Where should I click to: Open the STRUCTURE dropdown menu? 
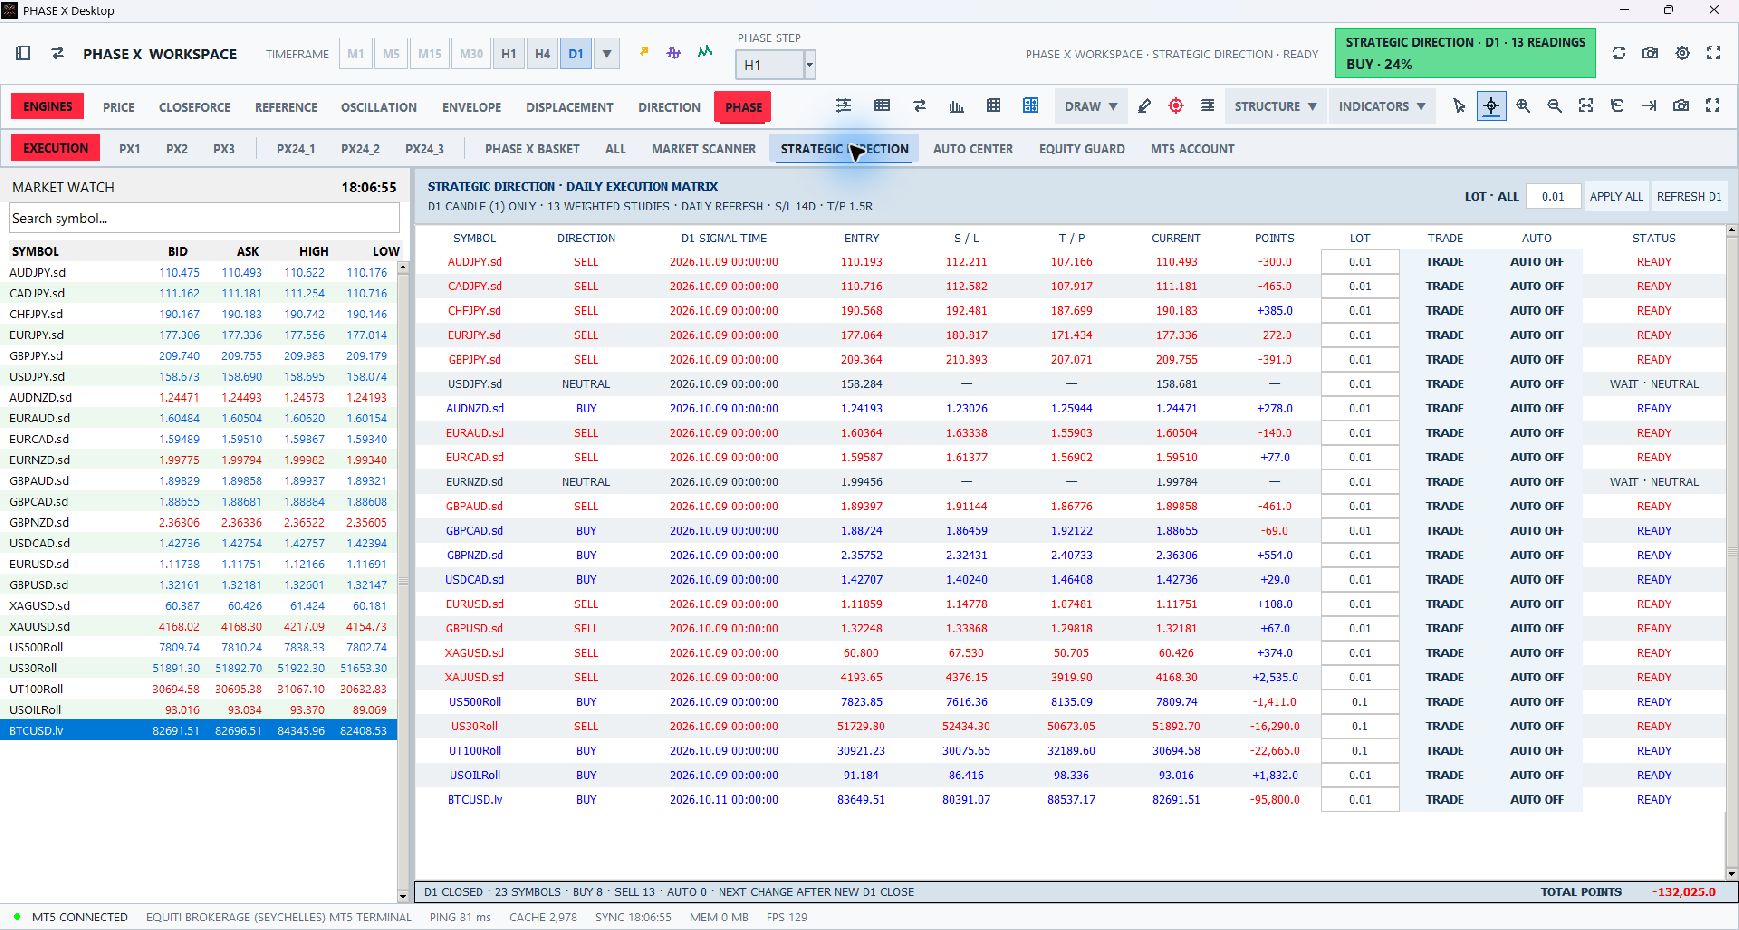click(1275, 106)
